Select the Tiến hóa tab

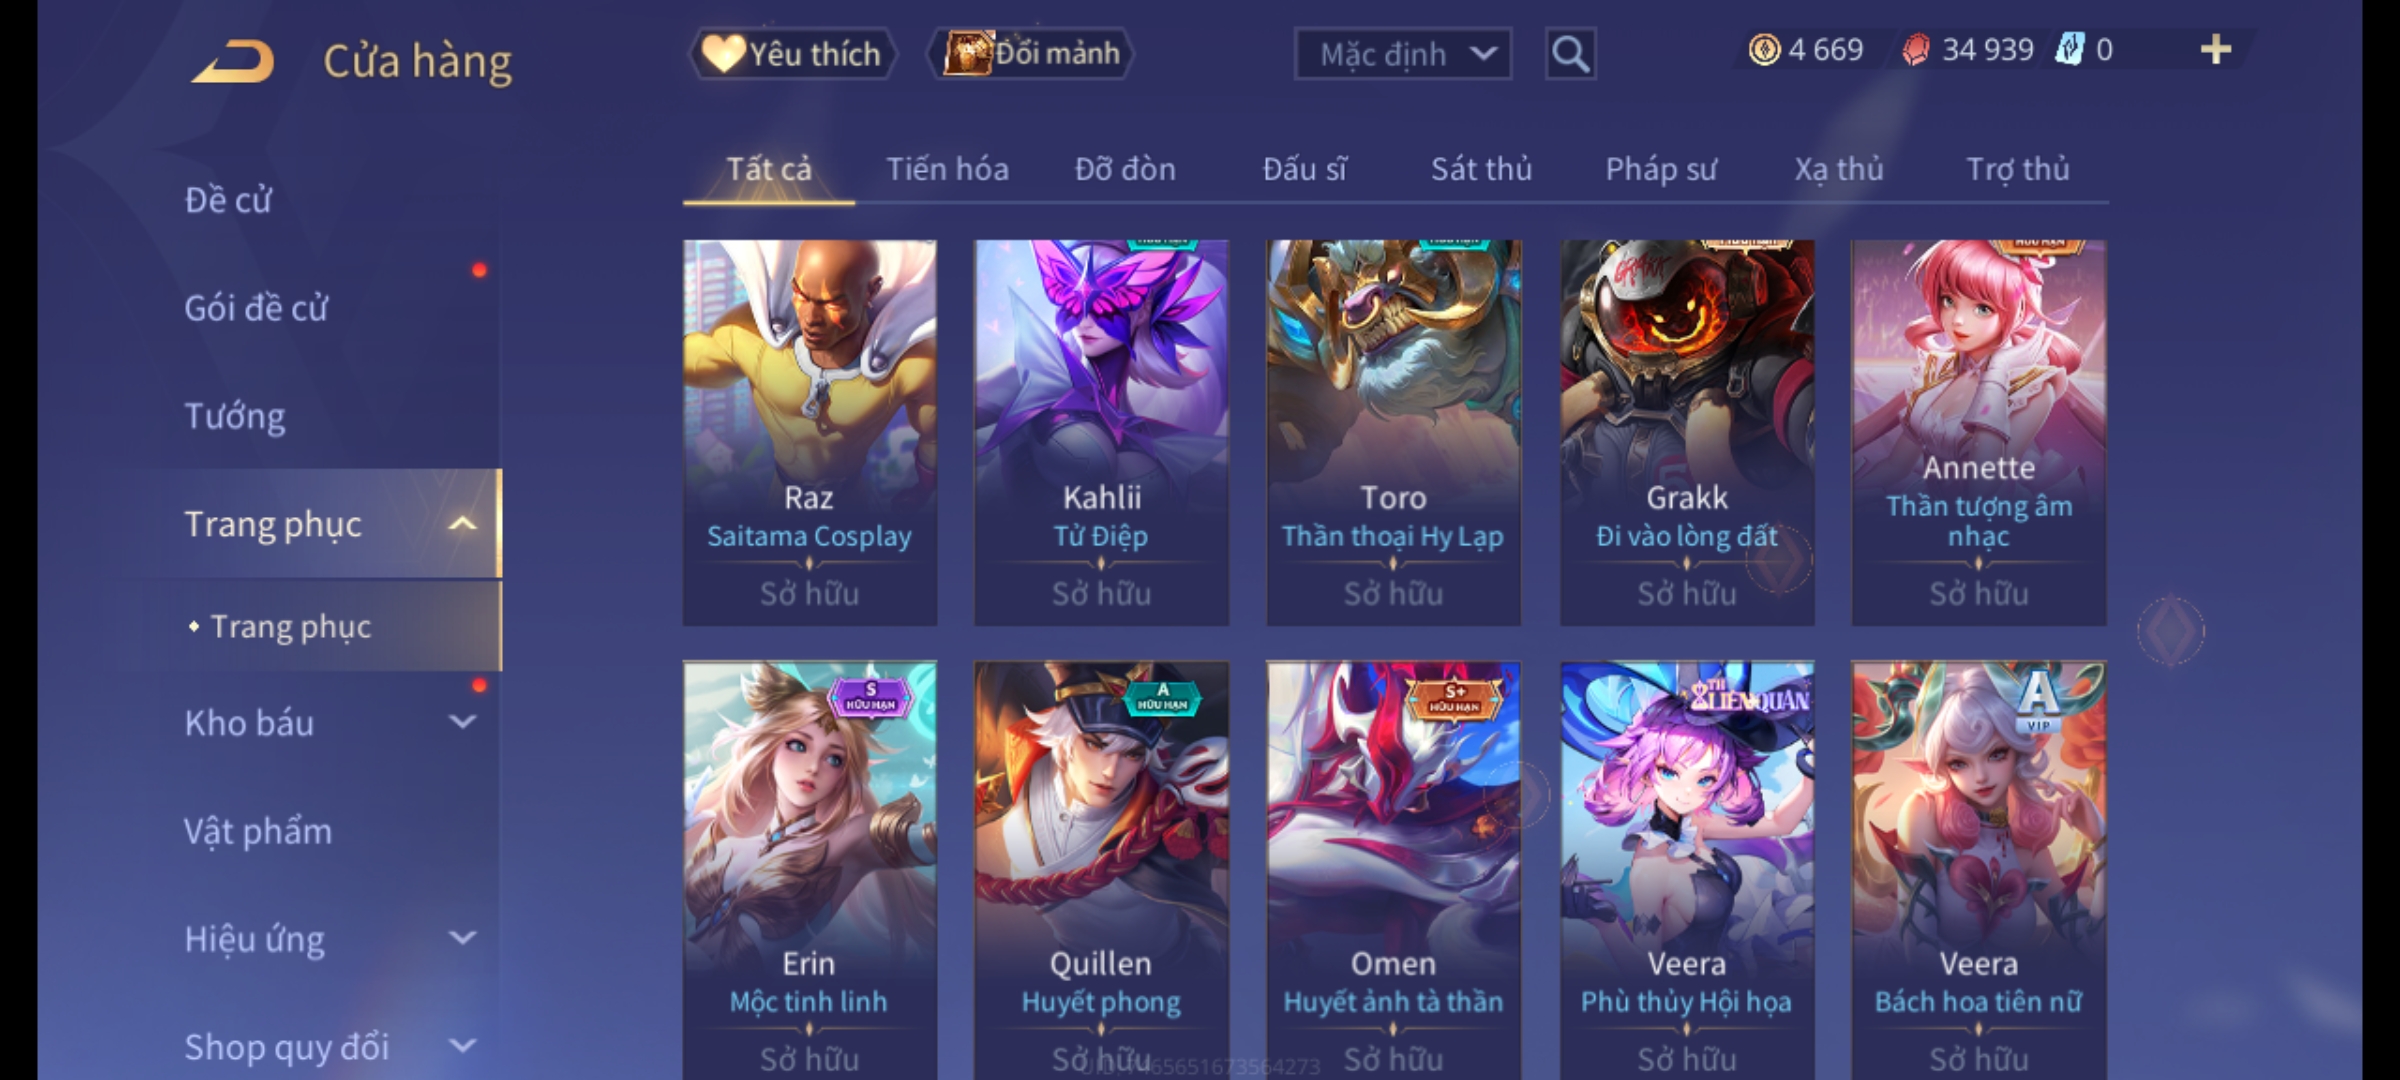pos(947,169)
